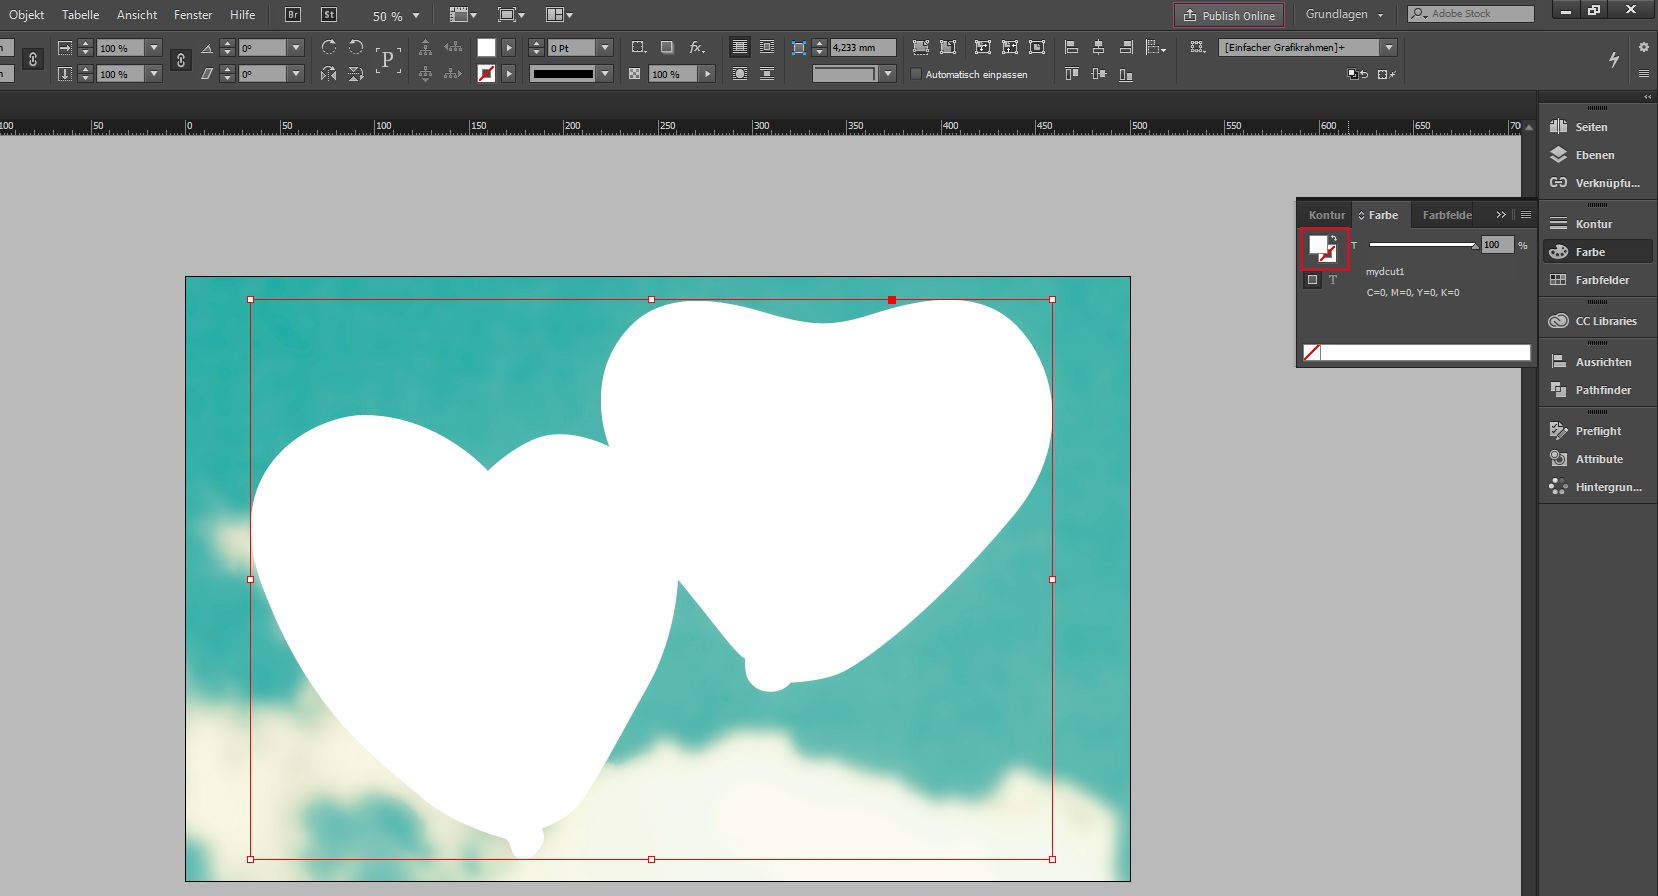Toggle formatting affects text T button
Screen dimensions: 1658x896
1333,280
